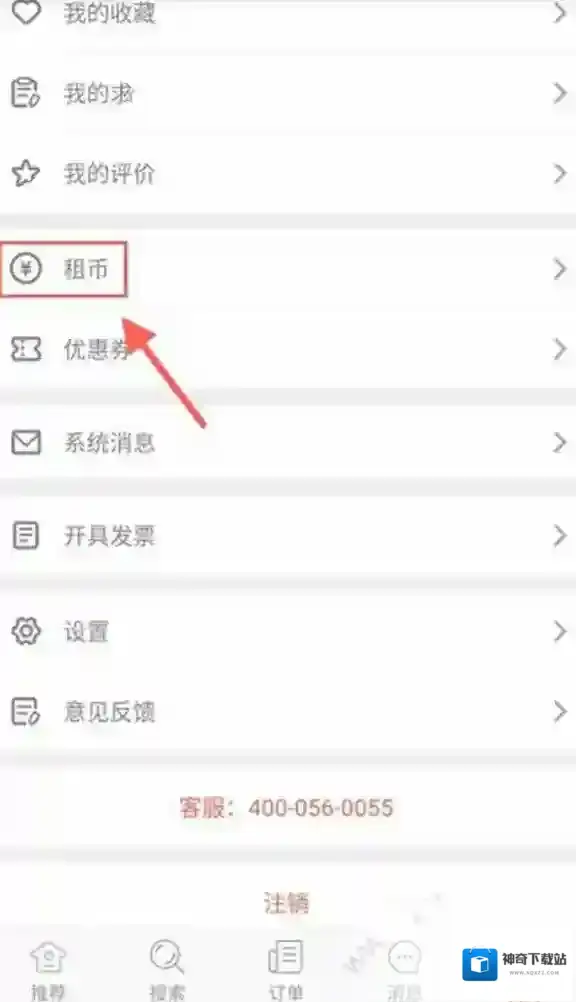
Task: Tap the feedback note icon for 意见反馈
Action: pos(26,711)
